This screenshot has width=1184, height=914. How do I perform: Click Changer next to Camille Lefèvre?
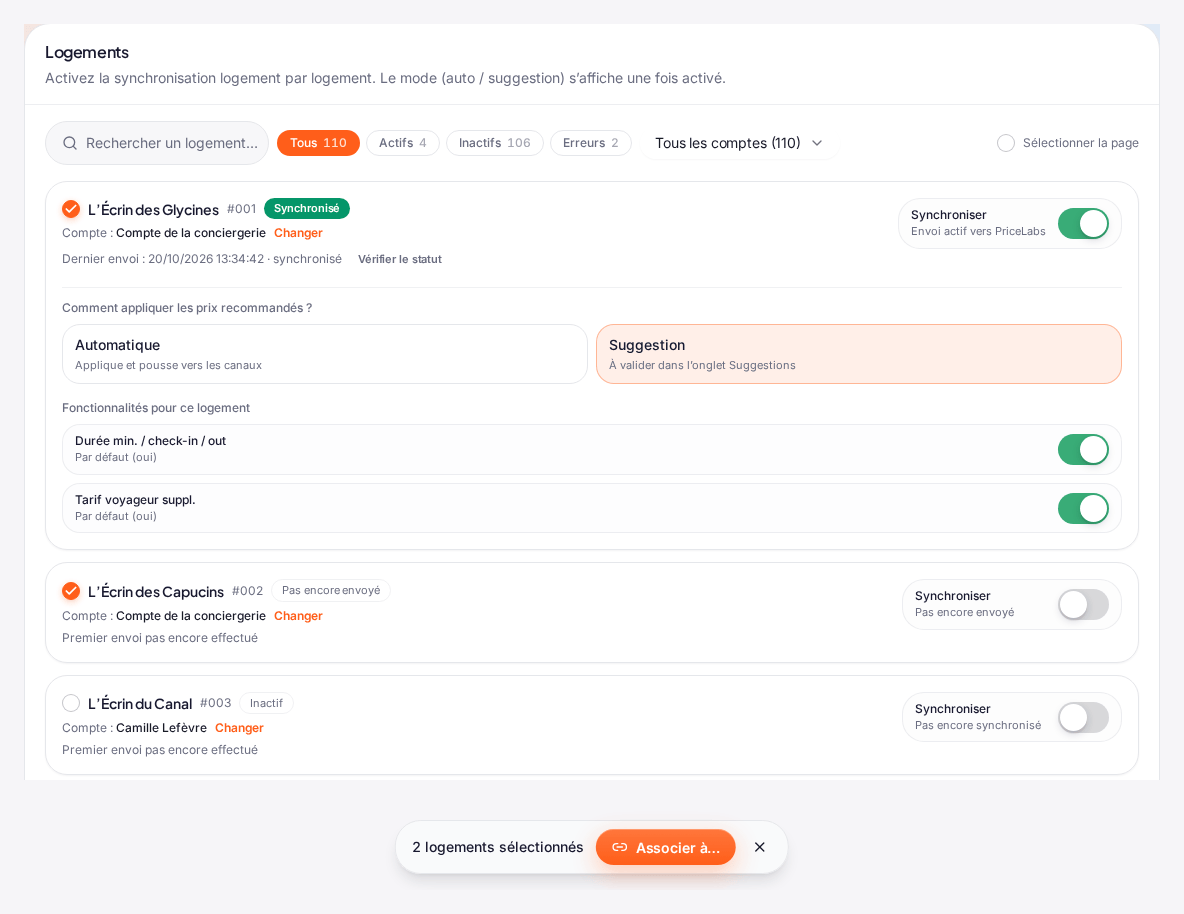coord(239,728)
